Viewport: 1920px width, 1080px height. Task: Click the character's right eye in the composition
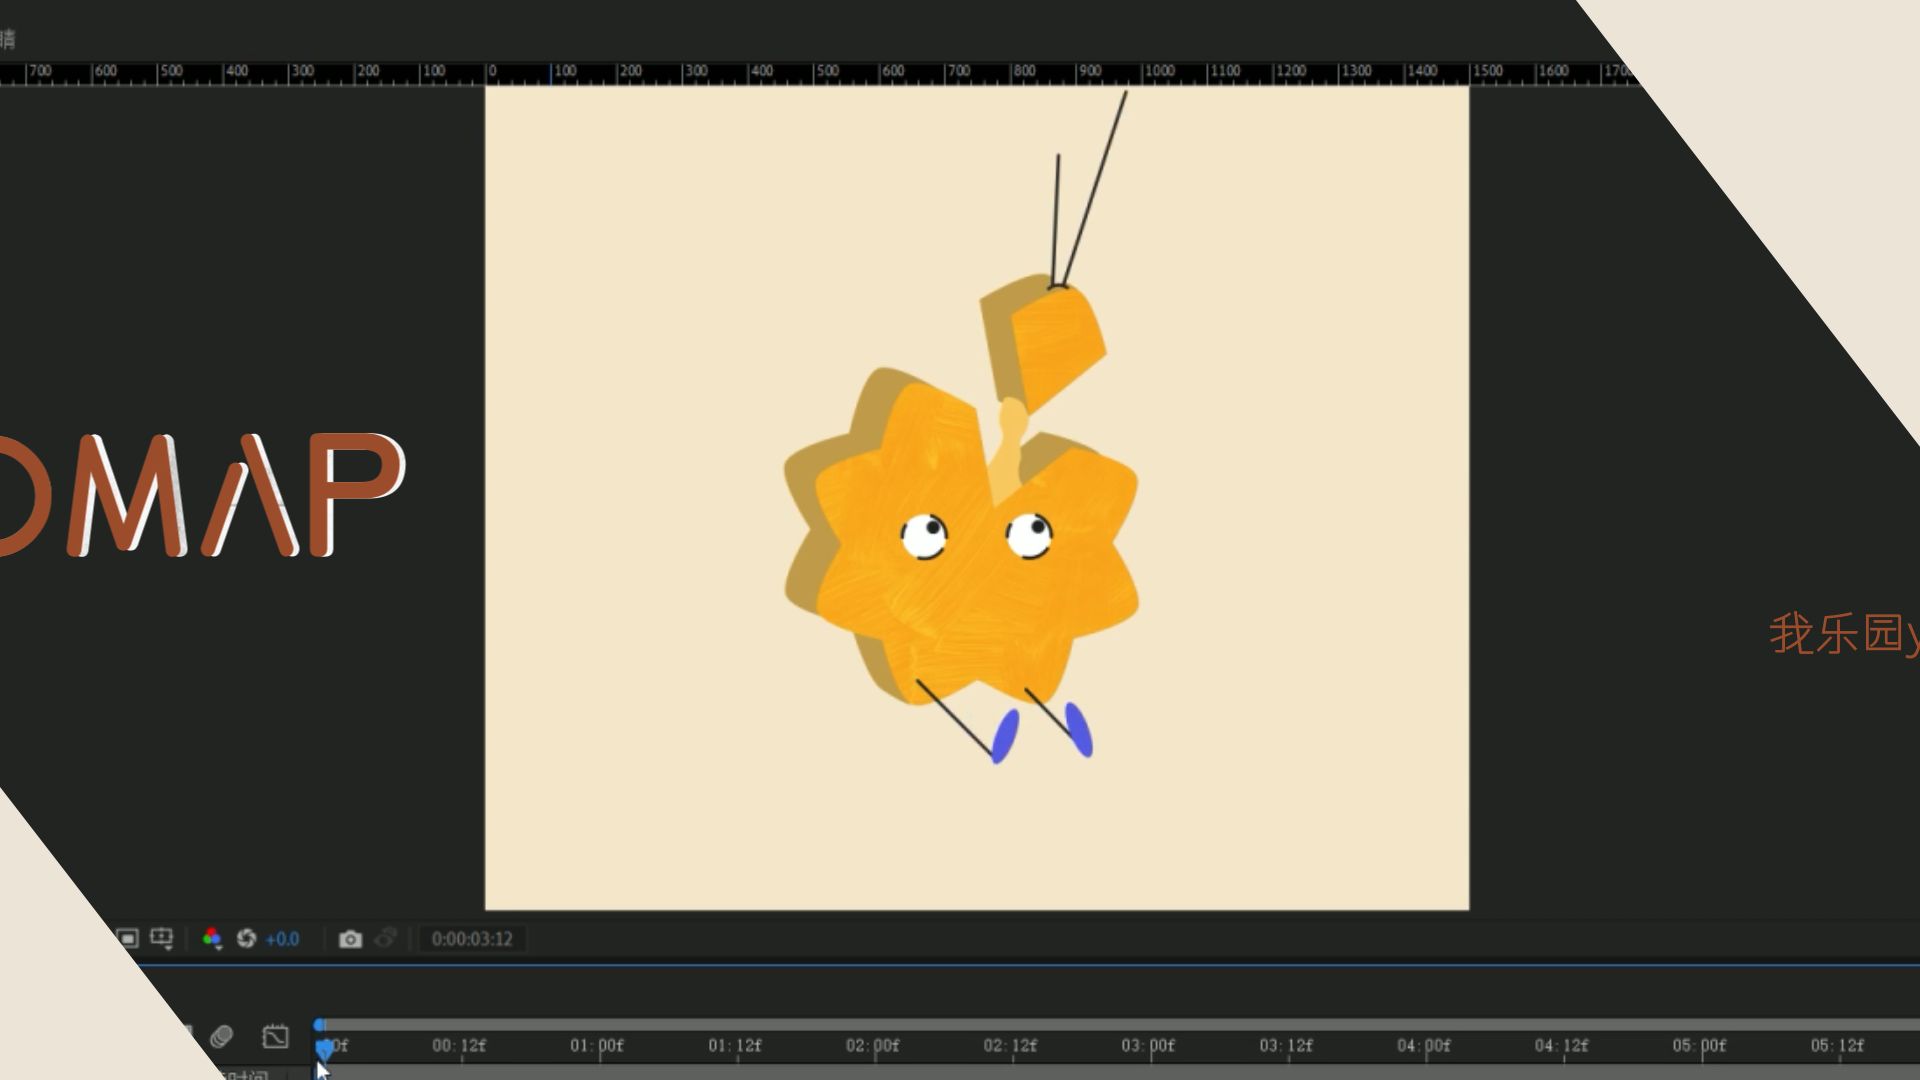[x=1029, y=535]
